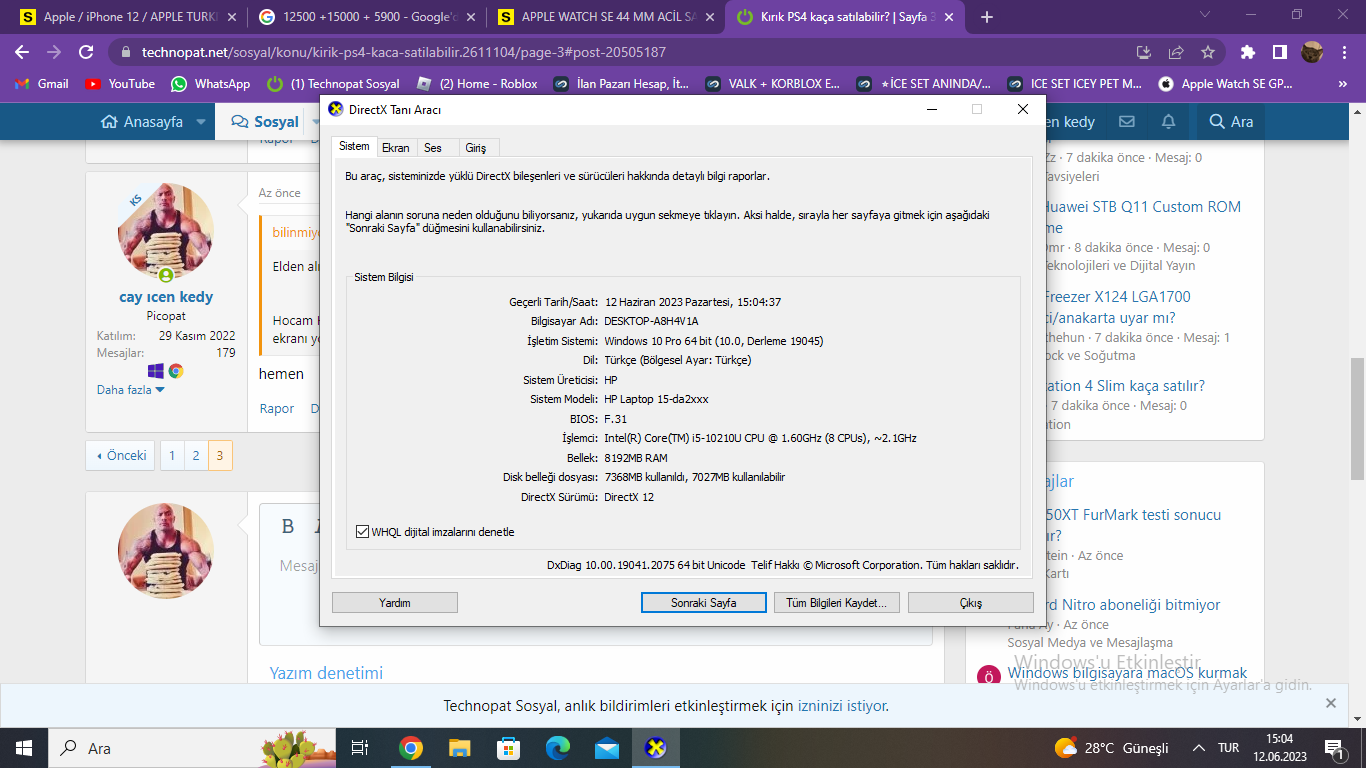
Task: Switch to the Ses tab in DirectX
Action: pyautogui.click(x=433, y=148)
